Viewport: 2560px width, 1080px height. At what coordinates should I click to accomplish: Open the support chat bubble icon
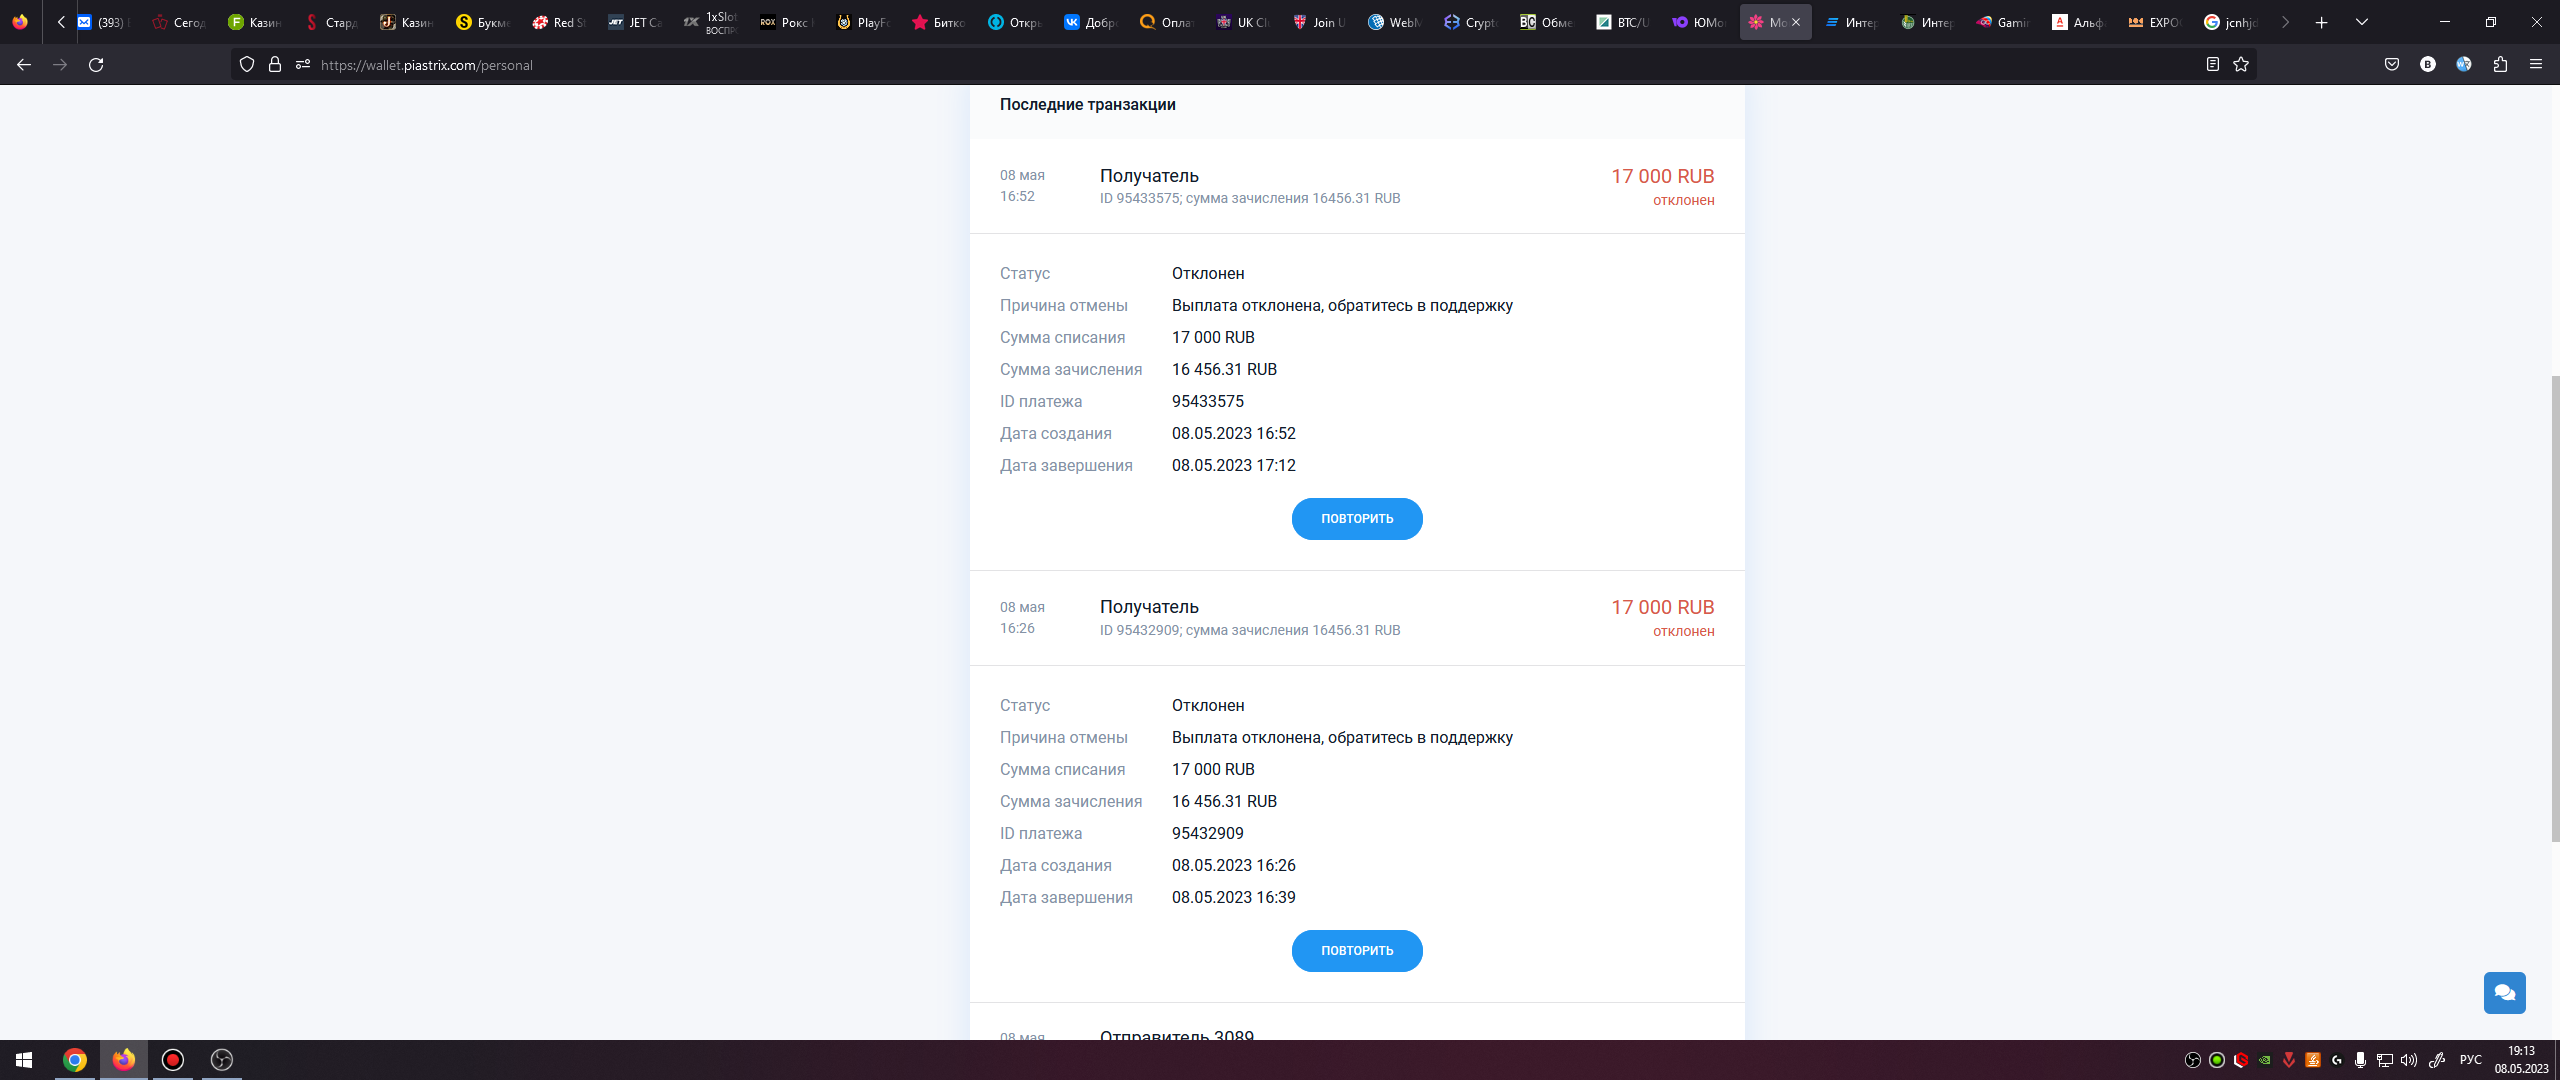2504,992
